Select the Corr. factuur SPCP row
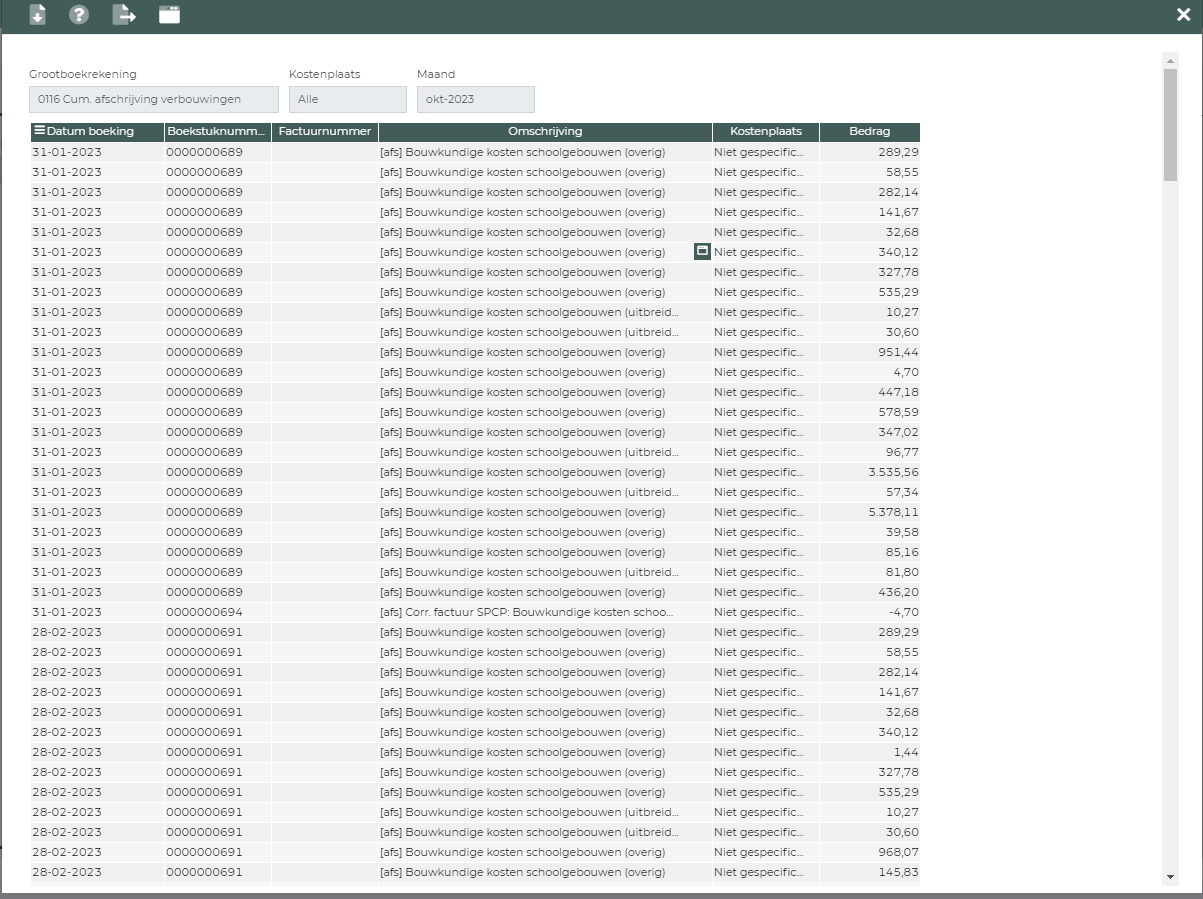Viewport: 1203px width, 899px height. tap(526, 612)
